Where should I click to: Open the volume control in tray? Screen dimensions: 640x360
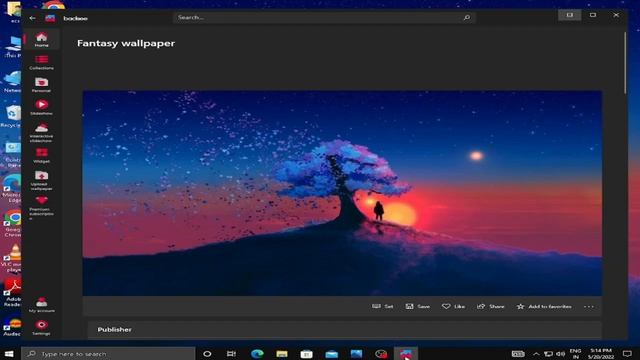pos(560,354)
